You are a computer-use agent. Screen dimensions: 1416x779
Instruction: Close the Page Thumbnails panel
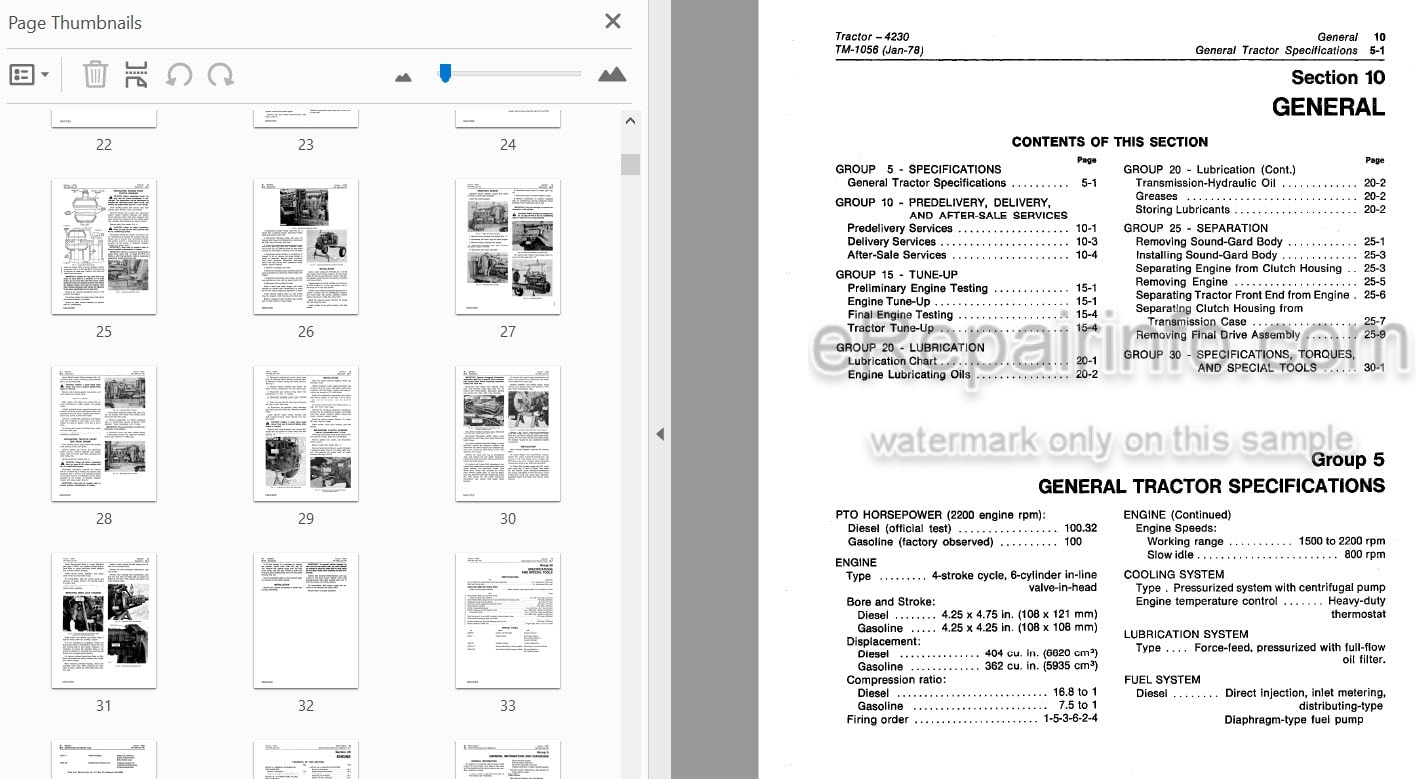tap(613, 21)
